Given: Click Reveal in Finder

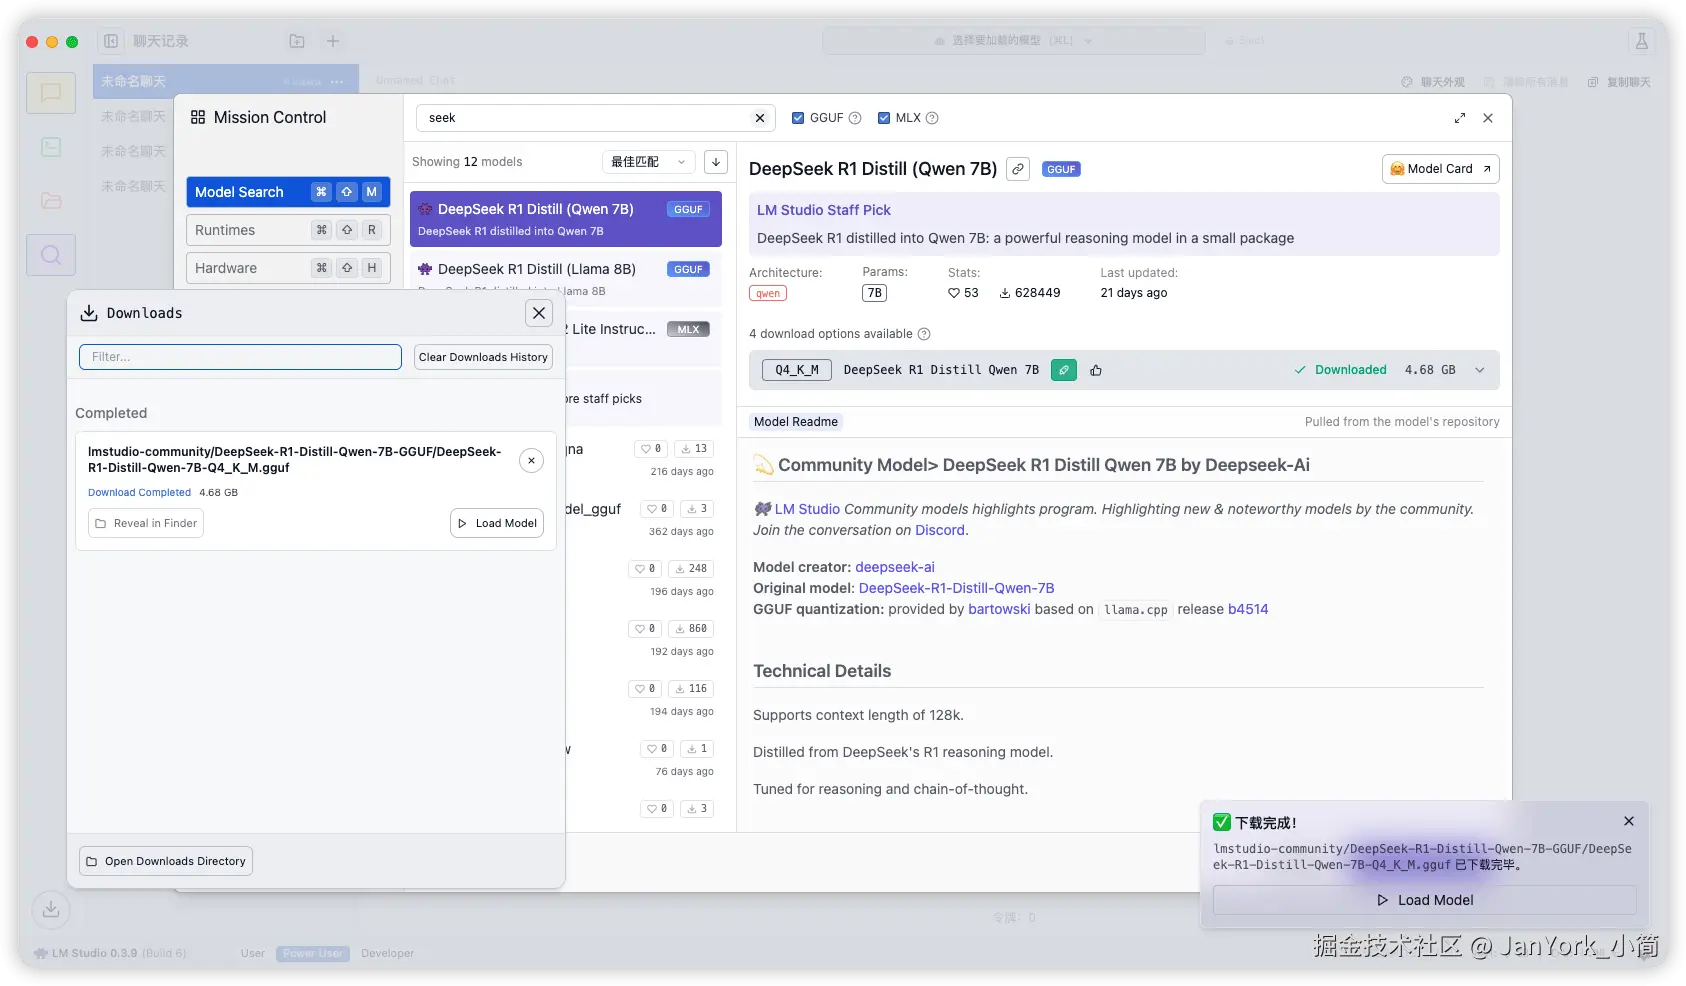Looking at the screenshot, I should tap(146, 523).
